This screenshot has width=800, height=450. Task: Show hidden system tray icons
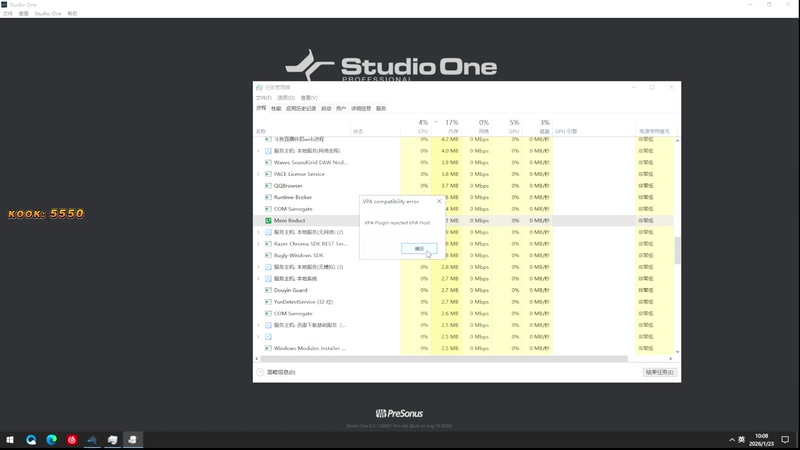click(x=732, y=440)
